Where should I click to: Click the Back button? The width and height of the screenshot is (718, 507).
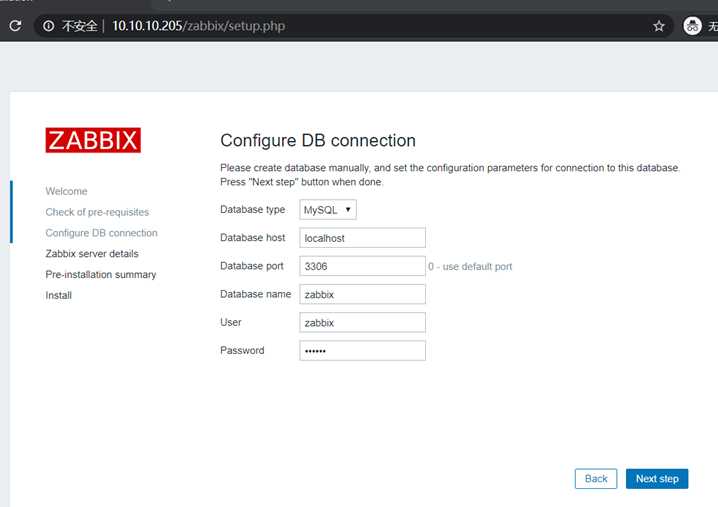pyautogui.click(x=596, y=479)
